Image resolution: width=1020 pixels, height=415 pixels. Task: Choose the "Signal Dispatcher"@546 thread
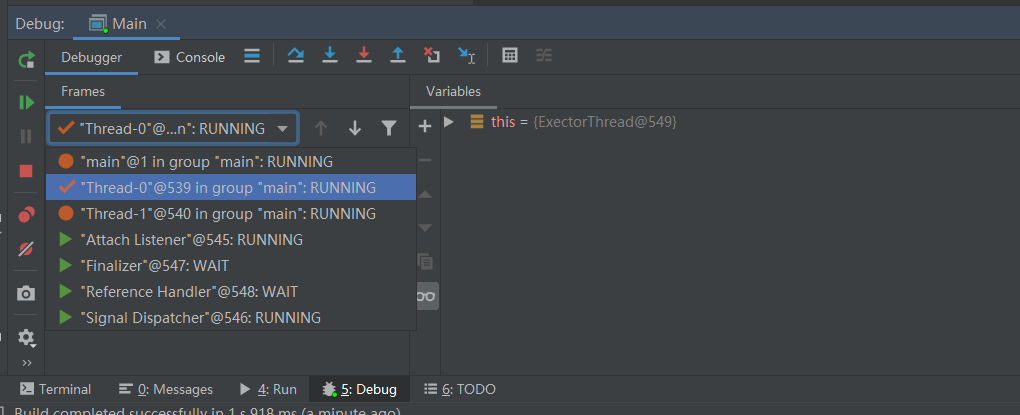click(x=231, y=318)
